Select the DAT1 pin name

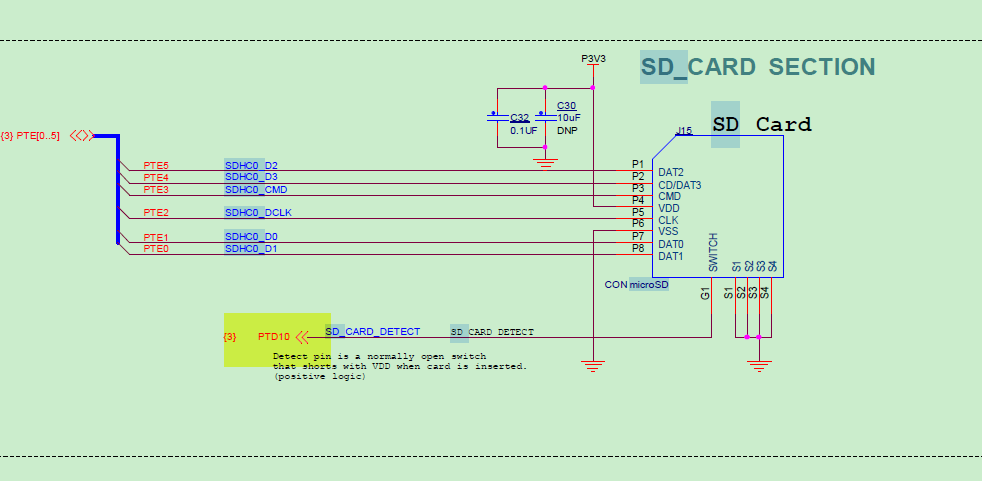tap(671, 257)
